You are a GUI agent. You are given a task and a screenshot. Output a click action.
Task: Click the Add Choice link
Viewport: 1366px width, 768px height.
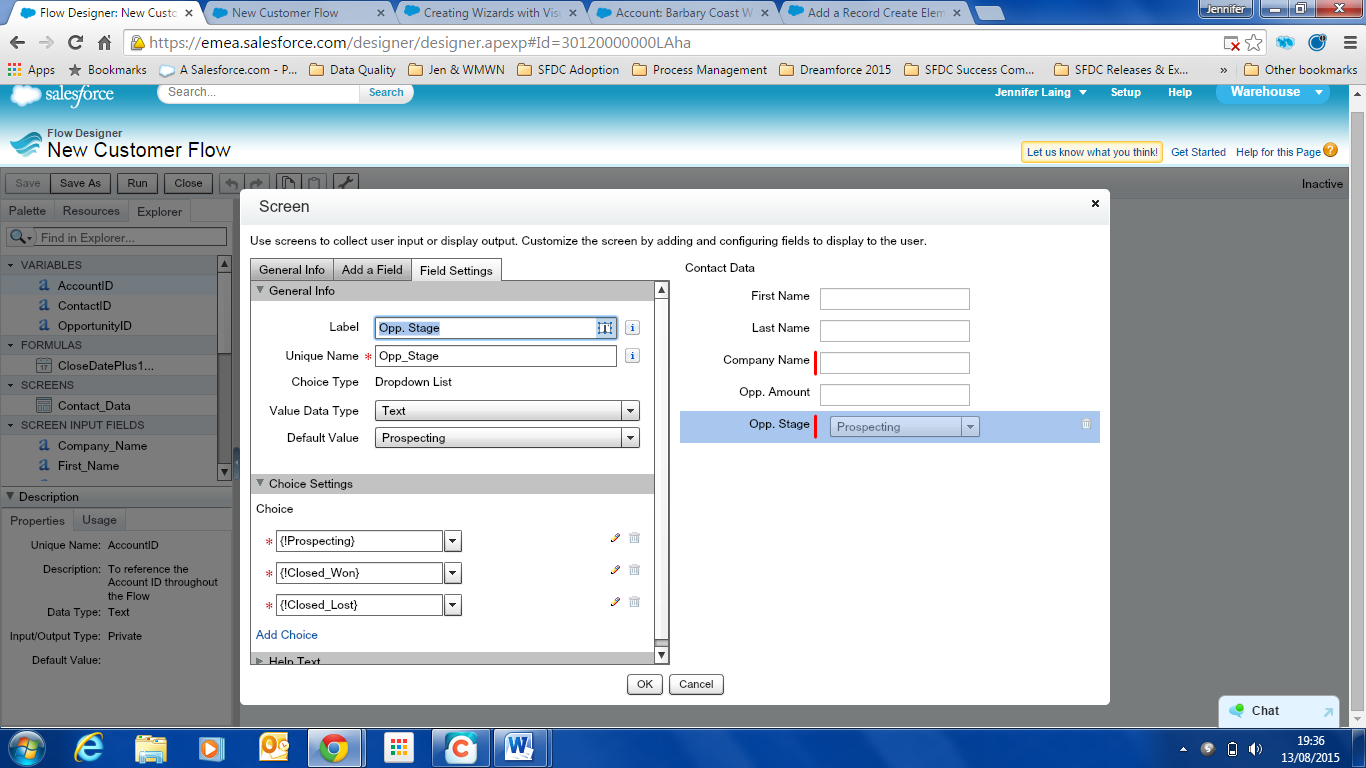[287, 635]
